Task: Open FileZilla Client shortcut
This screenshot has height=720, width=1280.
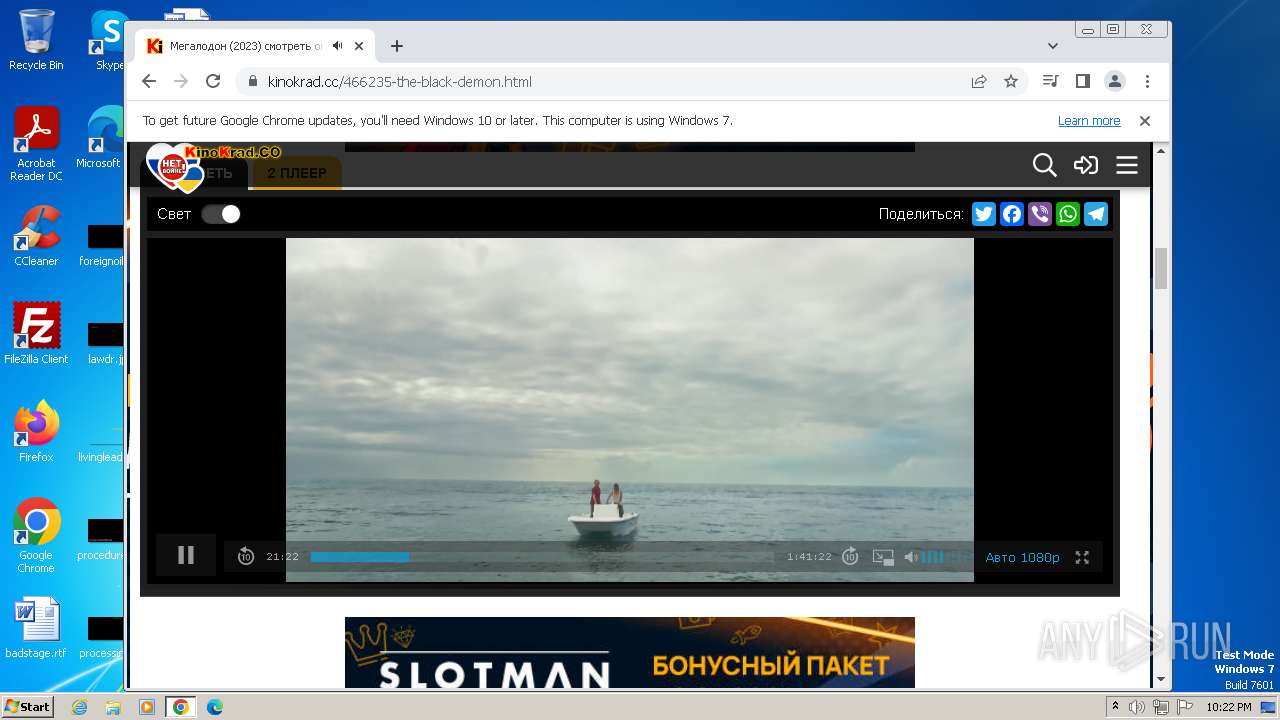Action: coord(36,334)
